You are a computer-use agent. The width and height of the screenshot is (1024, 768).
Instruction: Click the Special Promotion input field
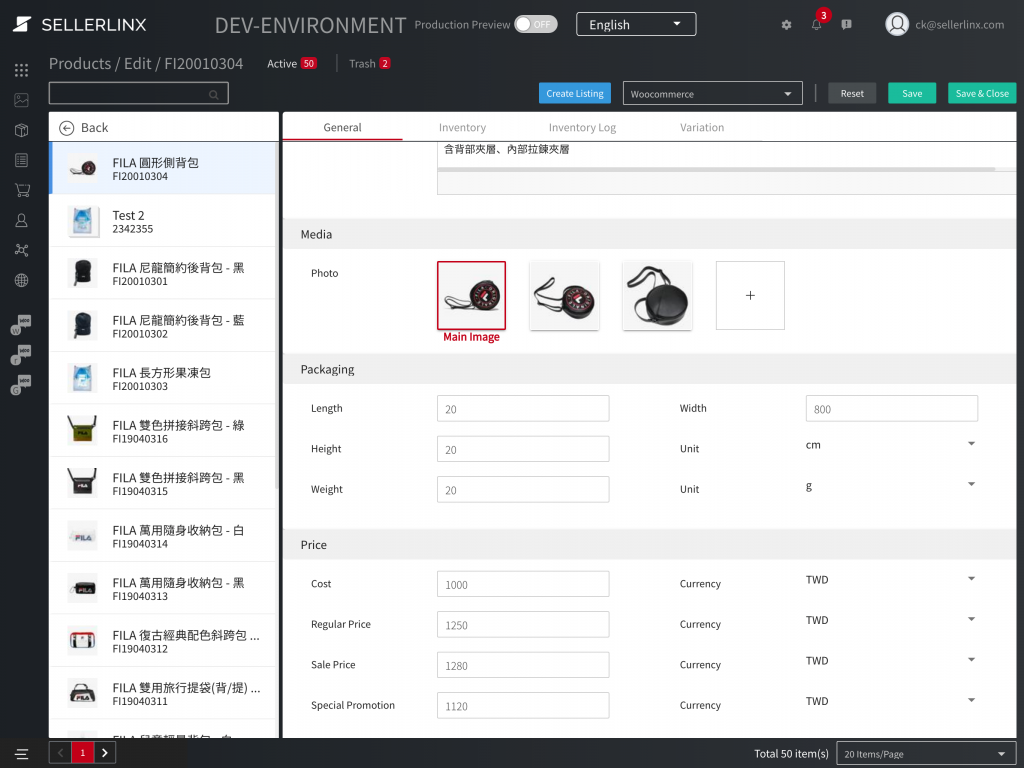pyautogui.click(x=523, y=705)
